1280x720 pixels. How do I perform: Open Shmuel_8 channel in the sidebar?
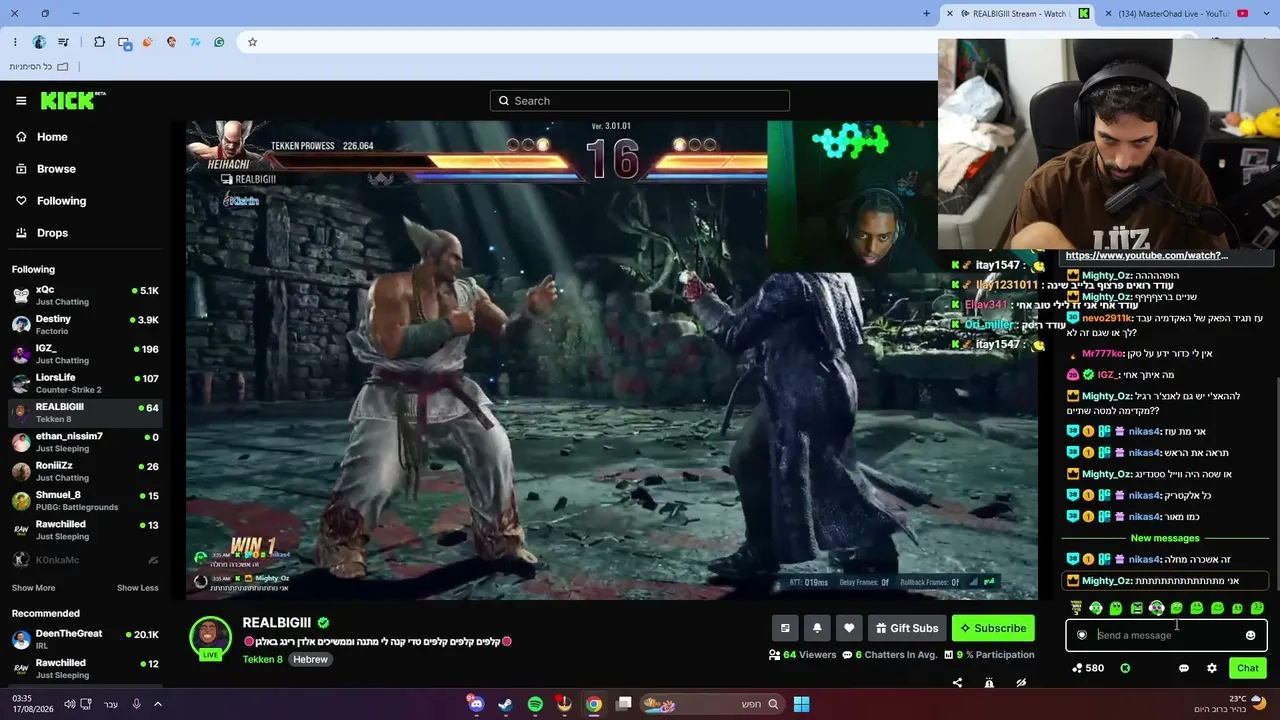pos(85,500)
